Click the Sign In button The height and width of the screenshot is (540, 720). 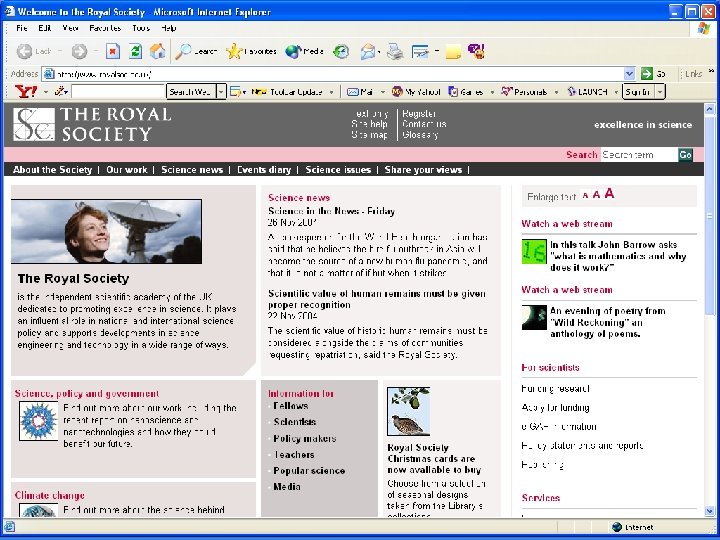[x=638, y=92]
